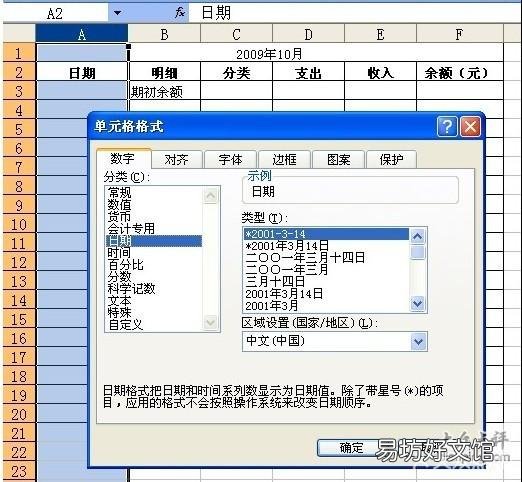Select column A header
Screen dimensions: 522x482
coord(82,34)
